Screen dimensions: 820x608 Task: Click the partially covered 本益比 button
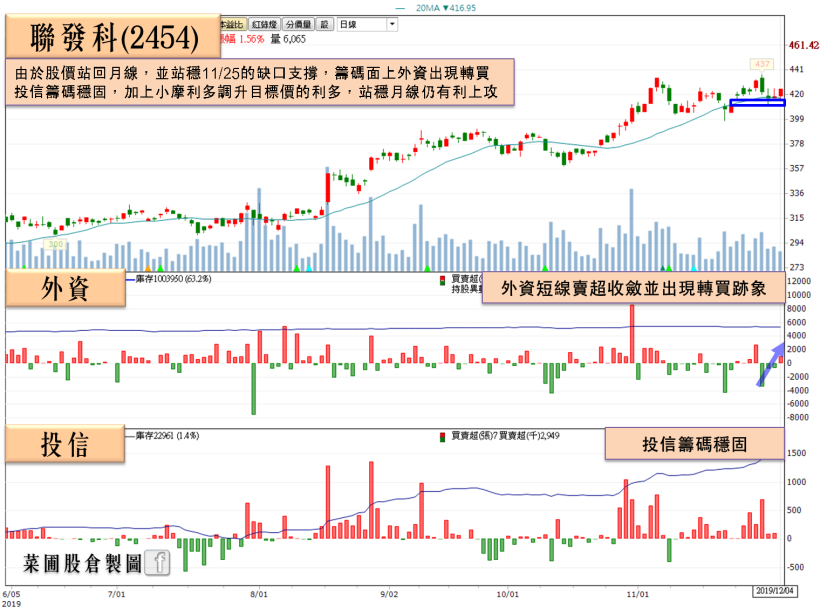232,25
